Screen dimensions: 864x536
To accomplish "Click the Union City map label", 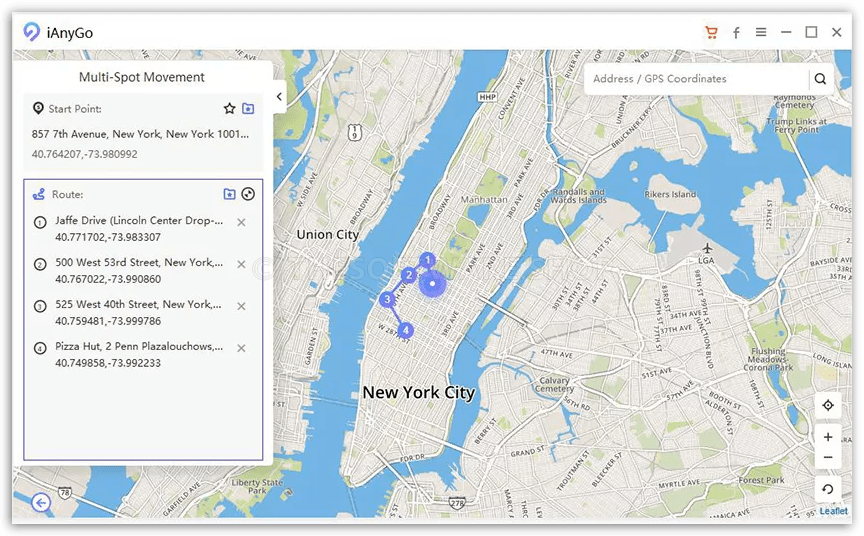I will point(328,235).
